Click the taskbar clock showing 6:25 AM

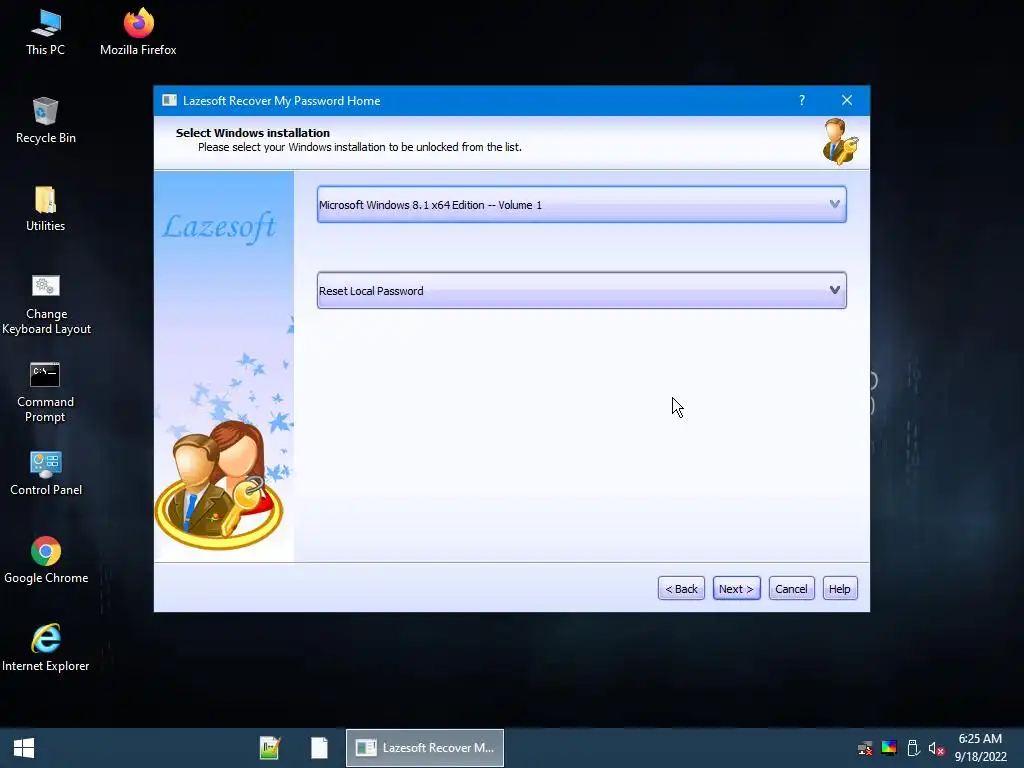coord(980,748)
